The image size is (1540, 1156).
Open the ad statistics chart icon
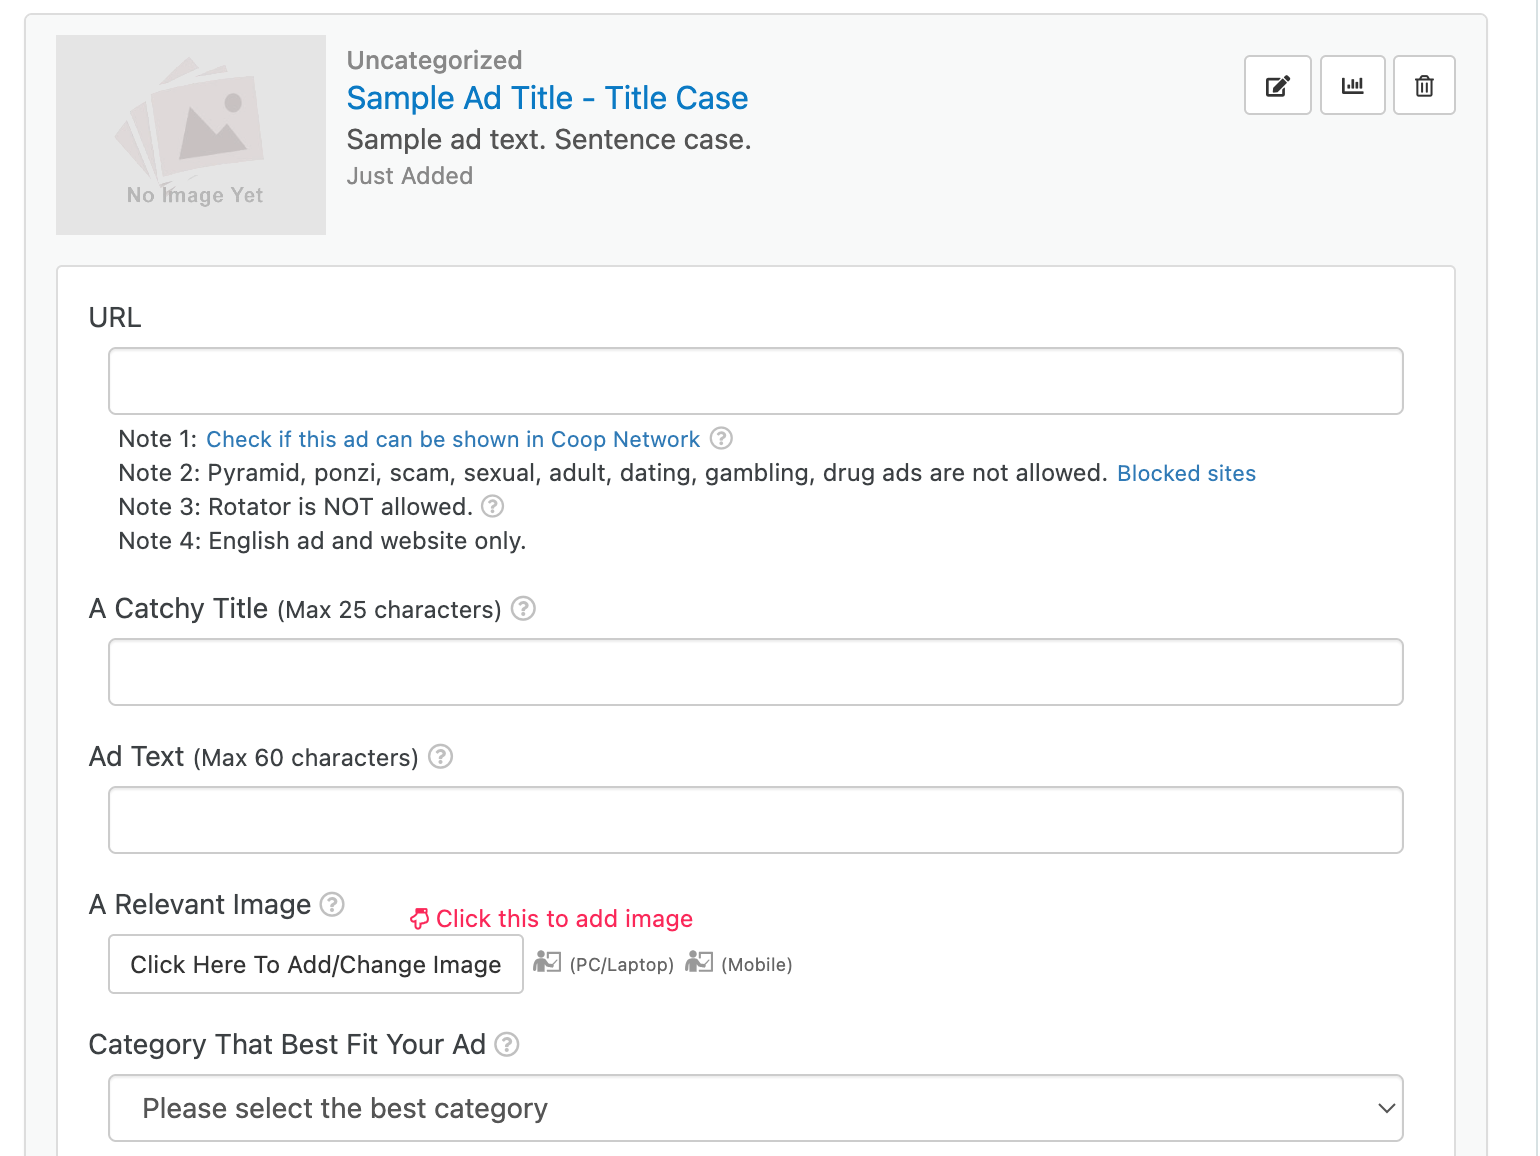pos(1352,86)
